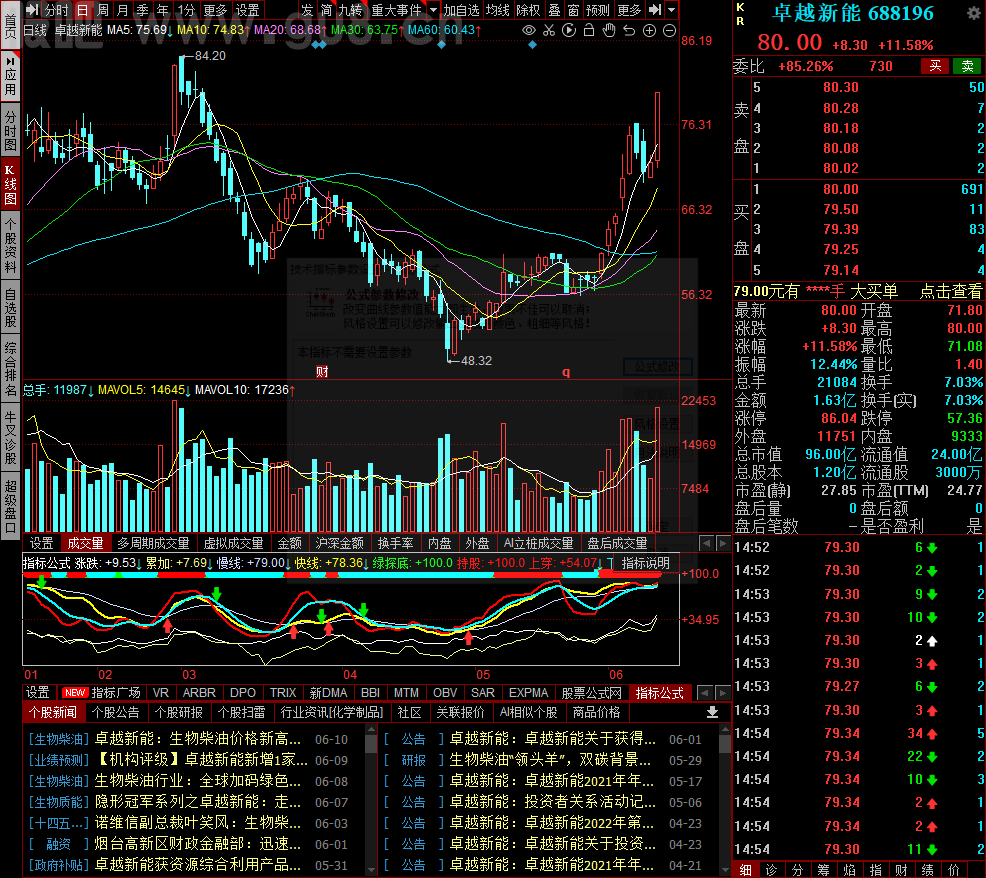This screenshot has width=986, height=878.
Task: Select the 季 quarterly period
Action: click(143, 10)
